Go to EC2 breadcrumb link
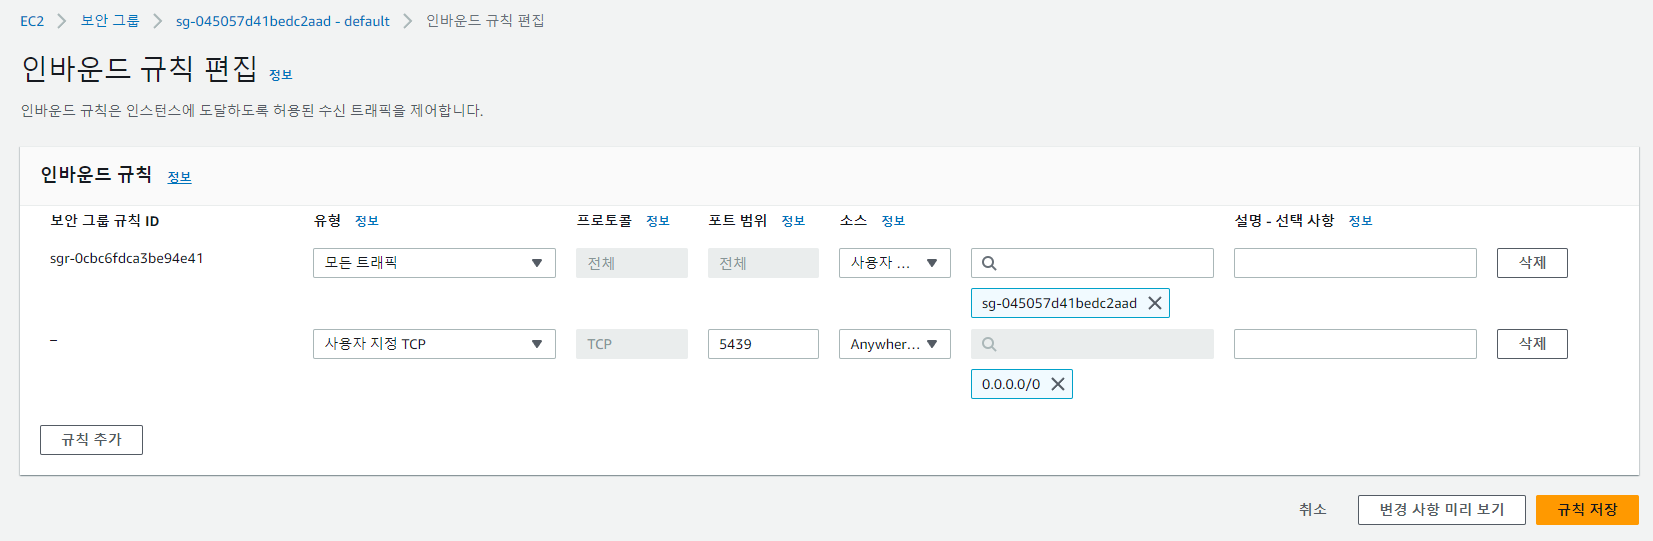The image size is (1653, 541). [x=32, y=21]
